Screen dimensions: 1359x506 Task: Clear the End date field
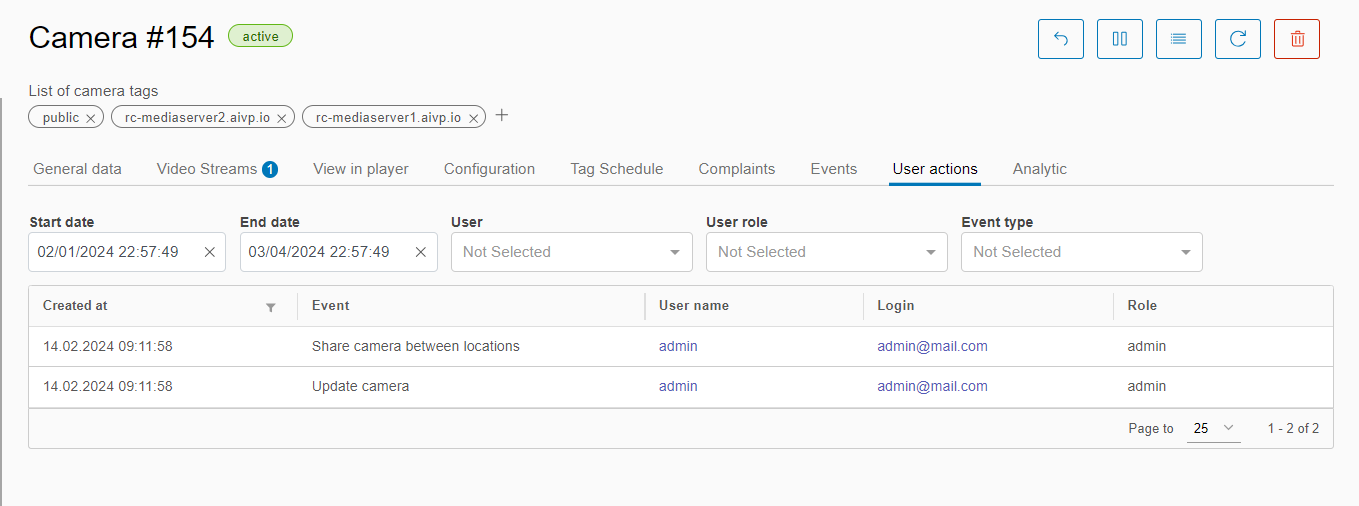(x=421, y=252)
